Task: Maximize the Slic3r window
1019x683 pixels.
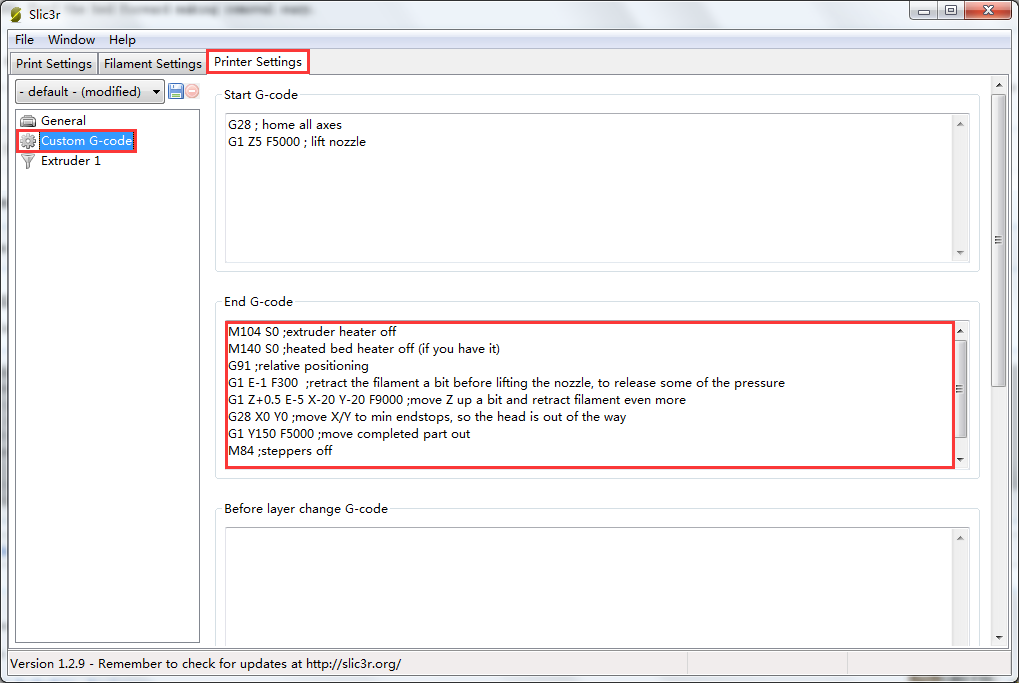Action: click(x=951, y=11)
